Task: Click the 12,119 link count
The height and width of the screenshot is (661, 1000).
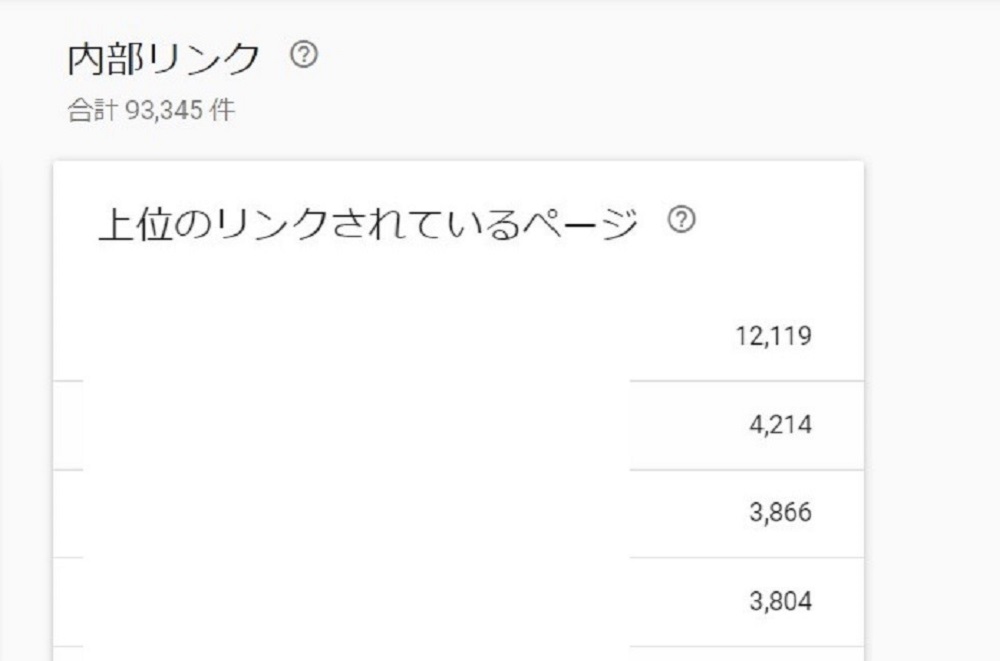Action: 773,336
